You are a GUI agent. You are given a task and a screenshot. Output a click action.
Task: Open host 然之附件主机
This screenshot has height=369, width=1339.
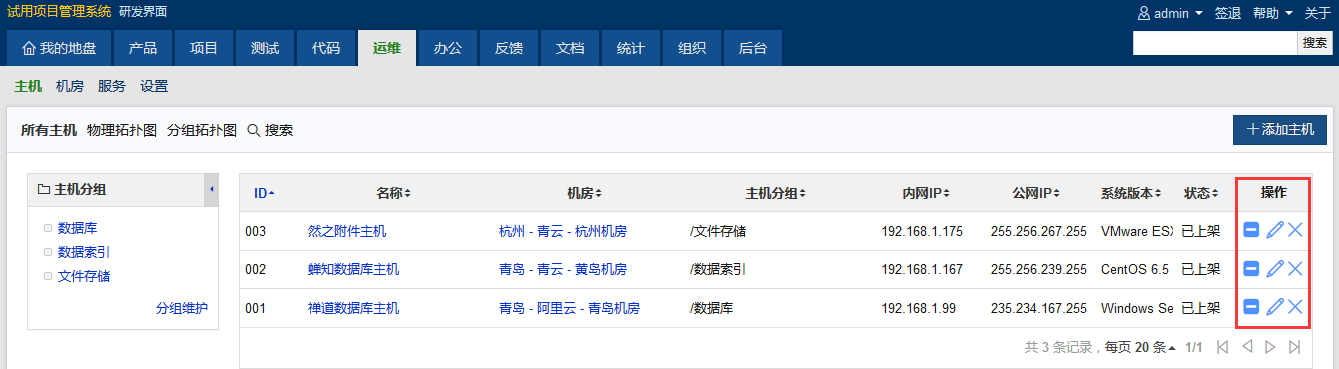pyautogui.click(x=347, y=231)
